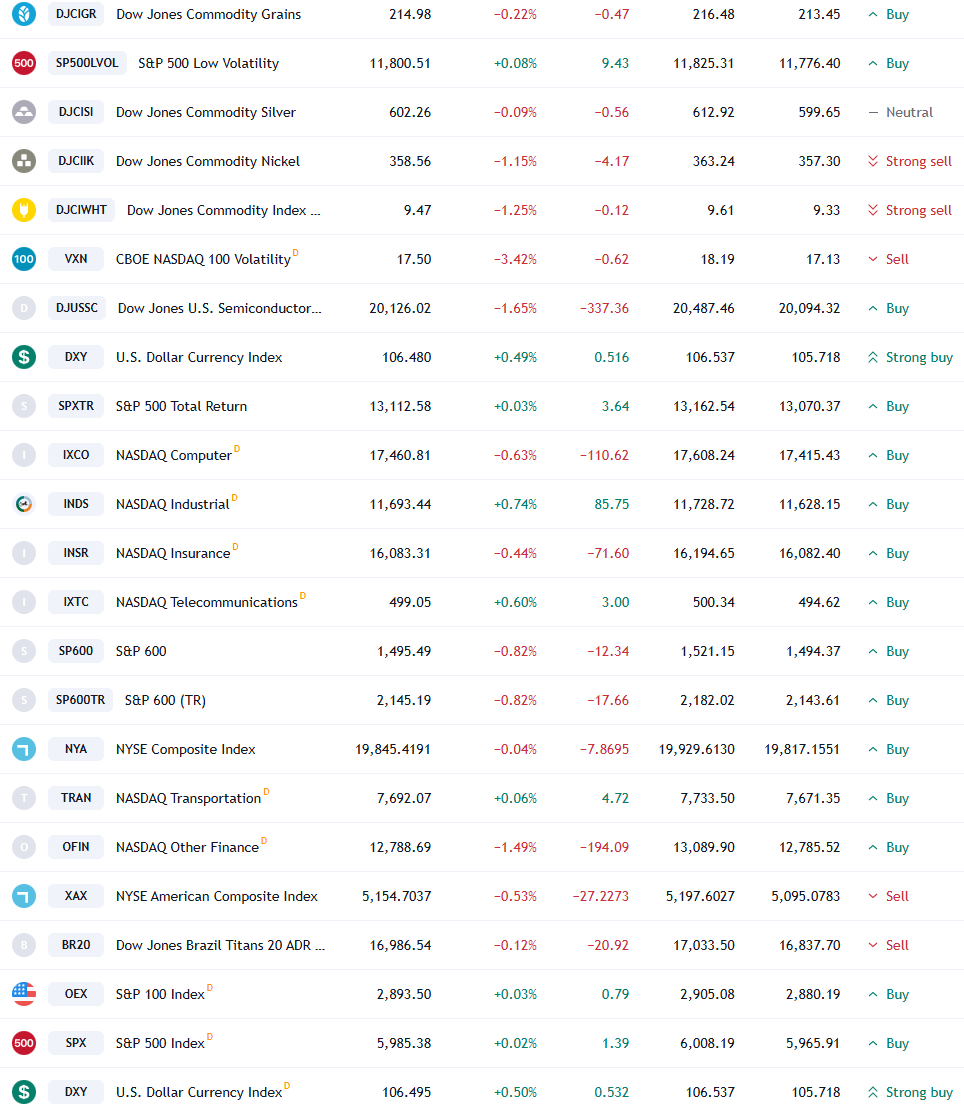Click the OEX US flag logo
964x1105 pixels.
24,994
